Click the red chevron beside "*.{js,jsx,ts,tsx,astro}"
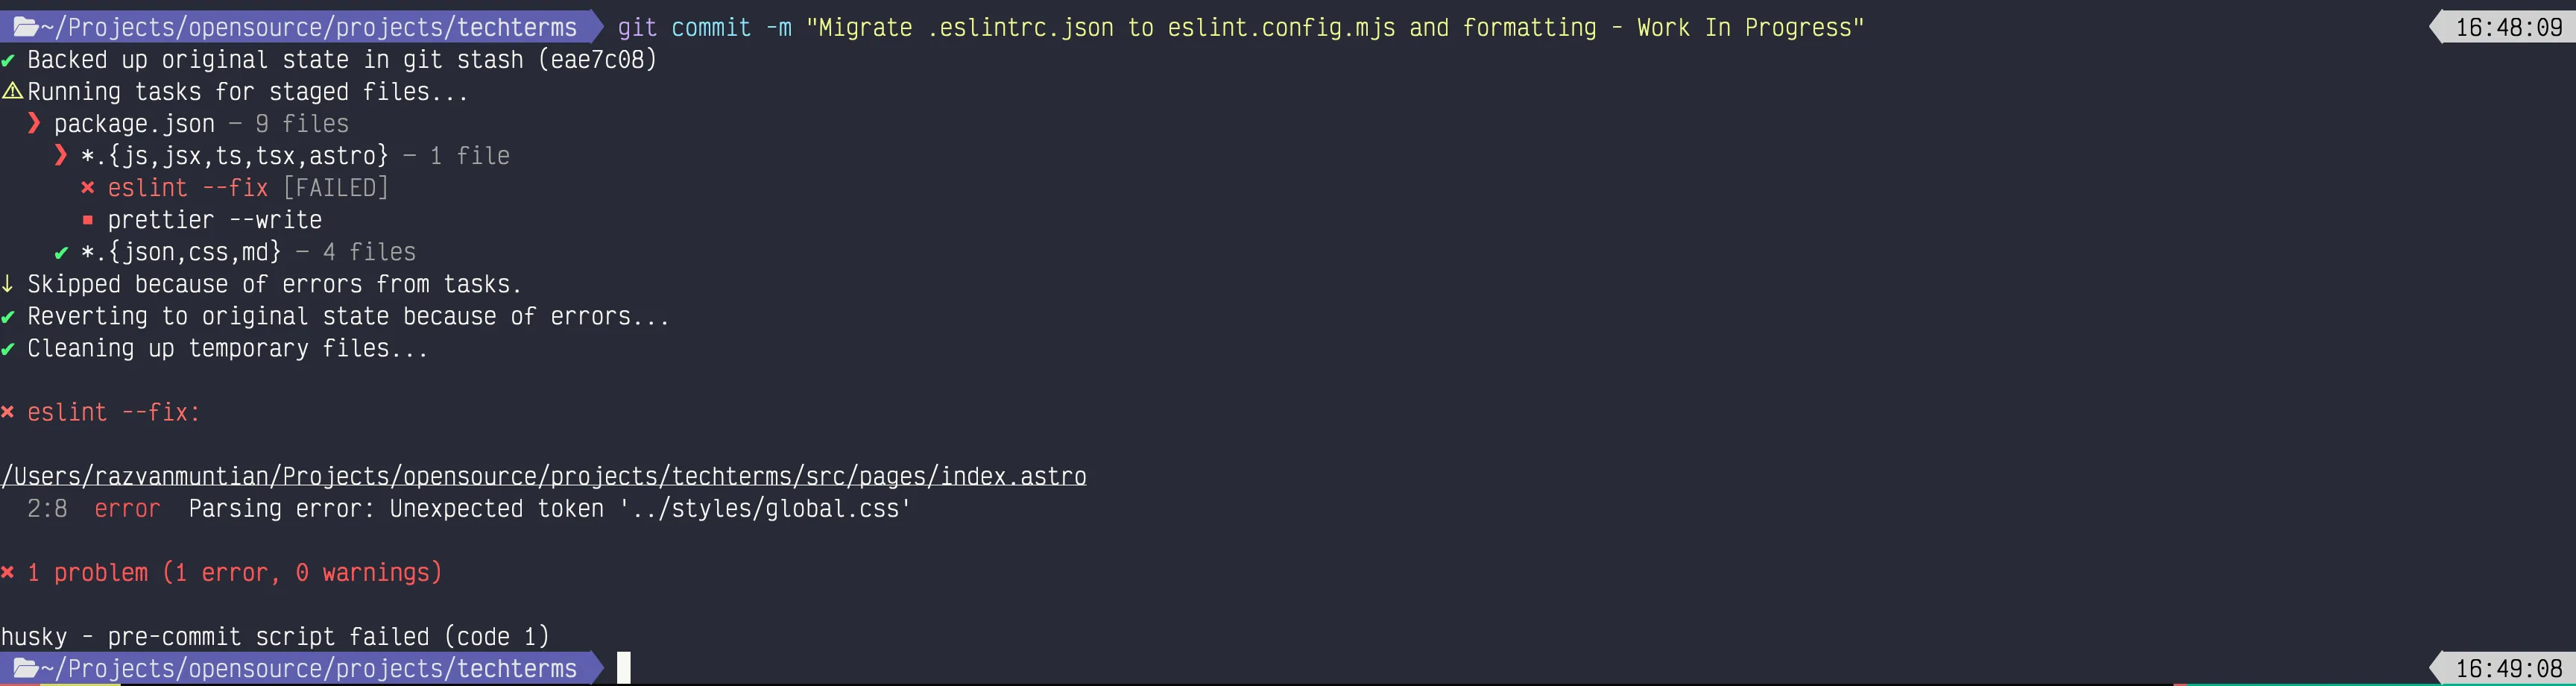 pos(61,156)
